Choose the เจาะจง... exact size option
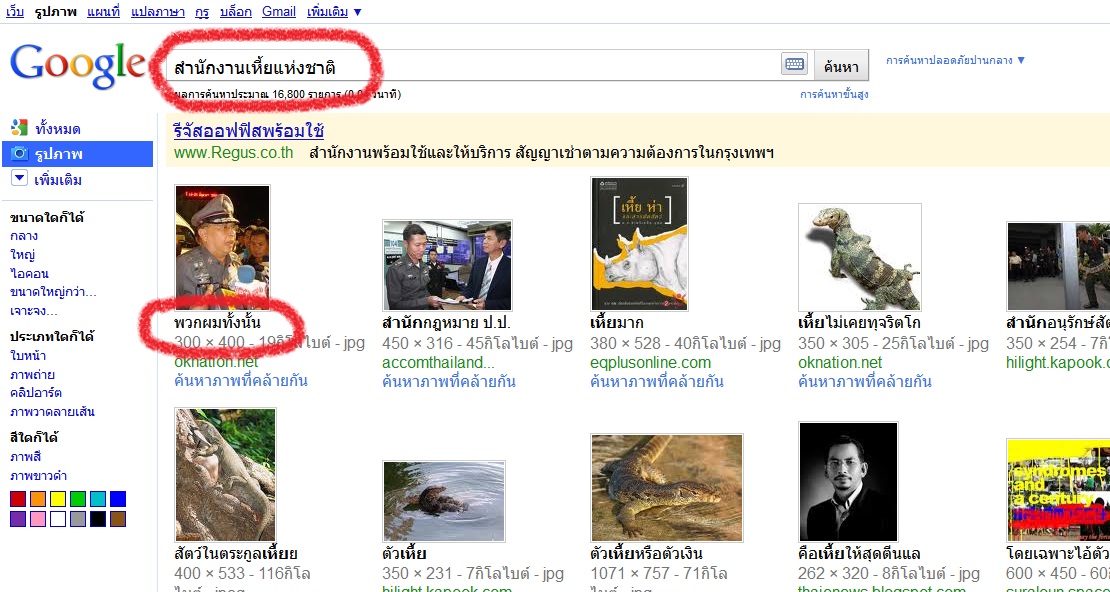1110x592 pixels. [34, 310]
